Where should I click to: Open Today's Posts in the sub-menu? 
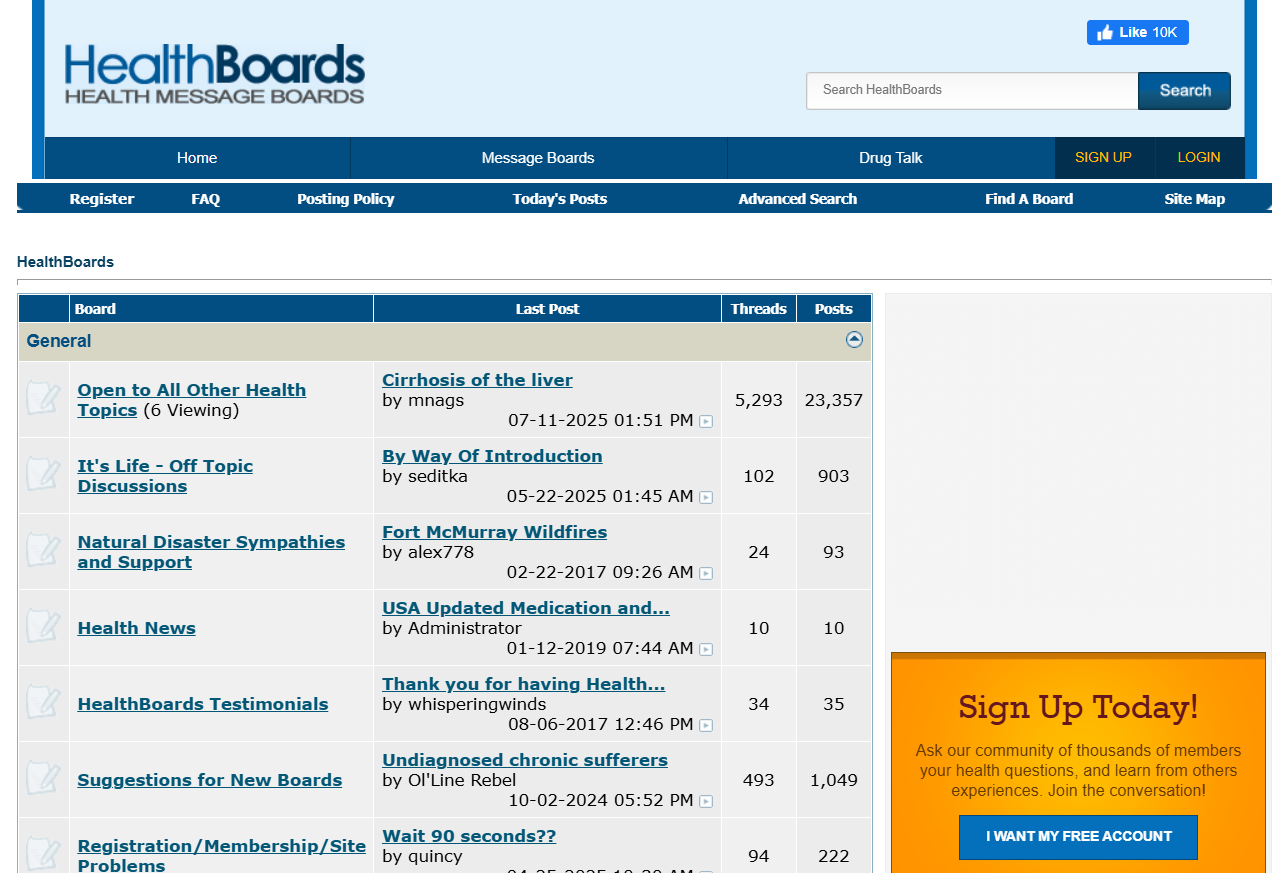(x=560, y=199)
